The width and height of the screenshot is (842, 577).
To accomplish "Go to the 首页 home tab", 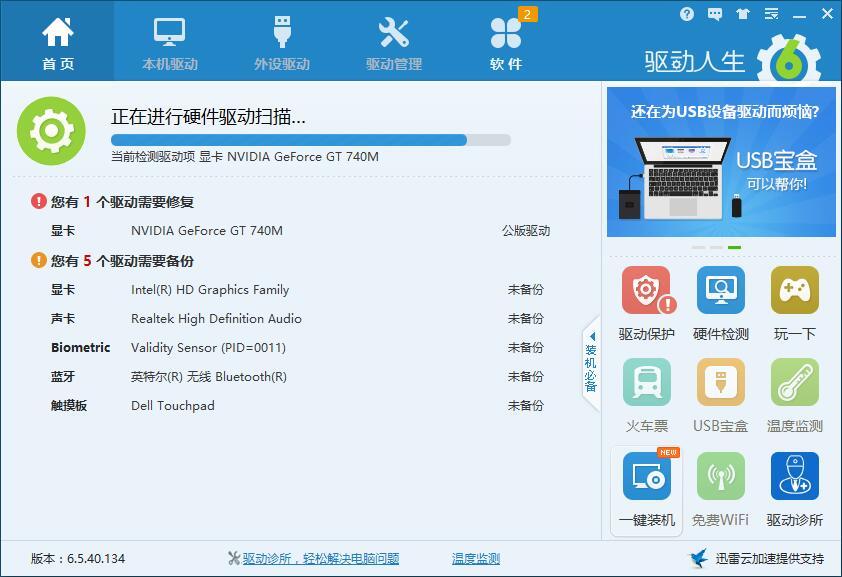I will 57,41.
